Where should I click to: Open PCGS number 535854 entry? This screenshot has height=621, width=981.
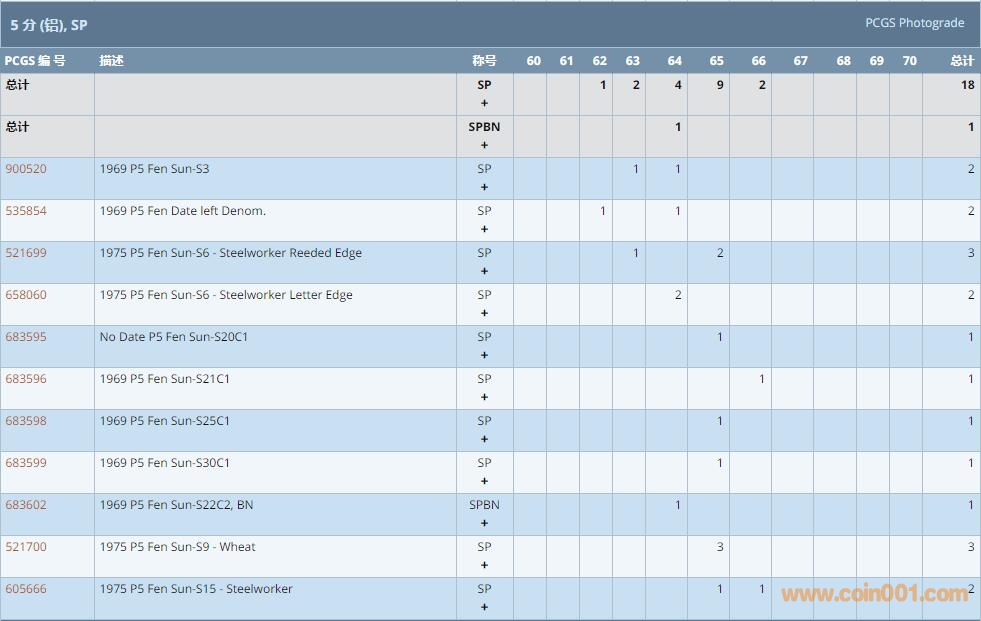pyautogui.click(x=26, y=211)
